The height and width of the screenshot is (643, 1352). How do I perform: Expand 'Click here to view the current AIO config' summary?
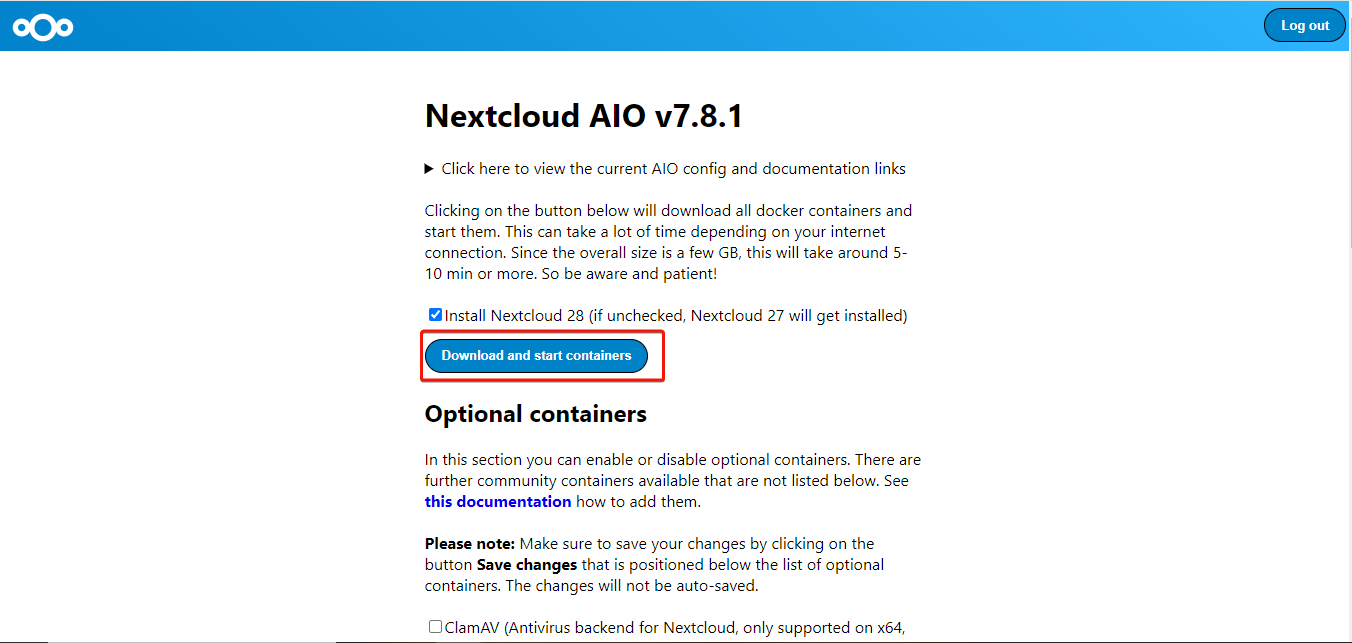pos(673,169)
